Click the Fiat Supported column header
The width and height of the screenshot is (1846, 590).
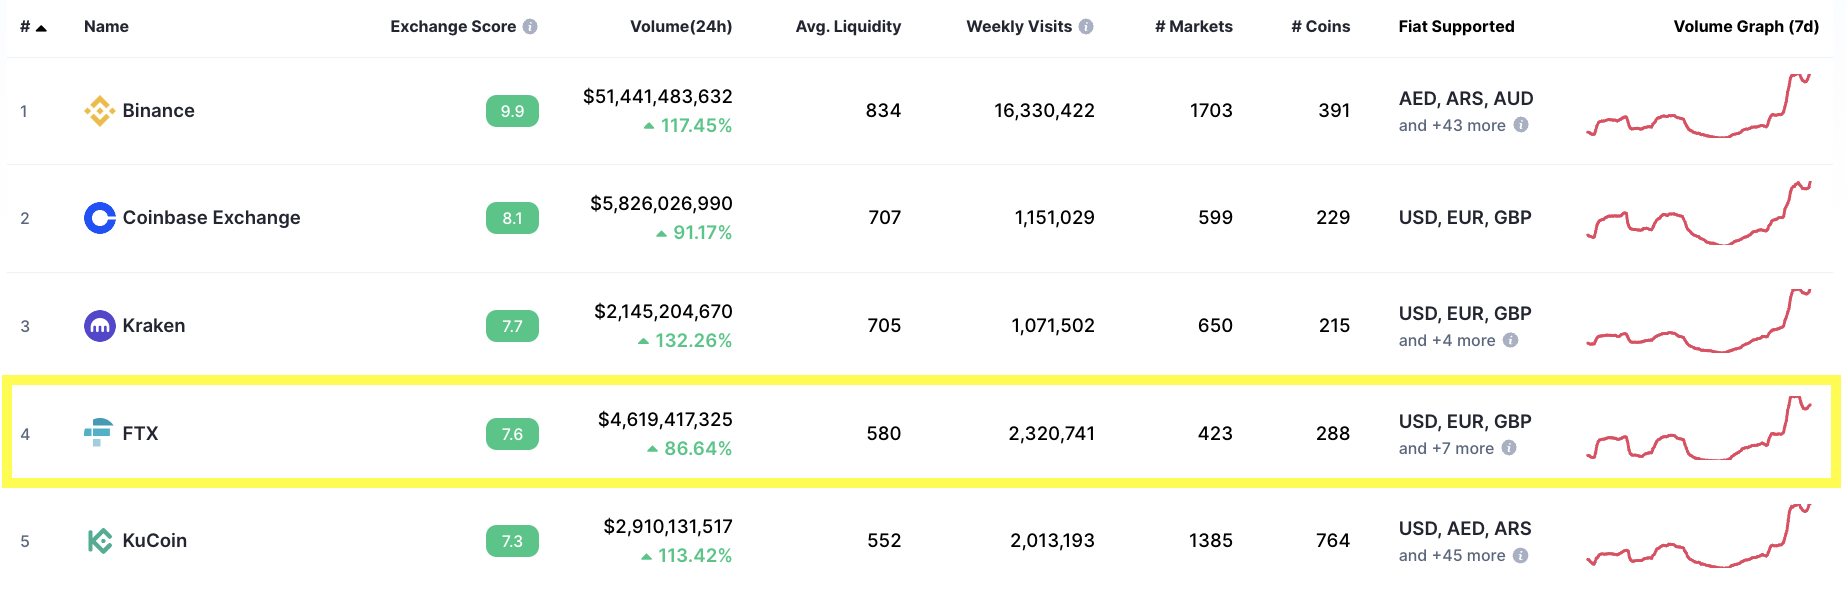coord(1456,27)
